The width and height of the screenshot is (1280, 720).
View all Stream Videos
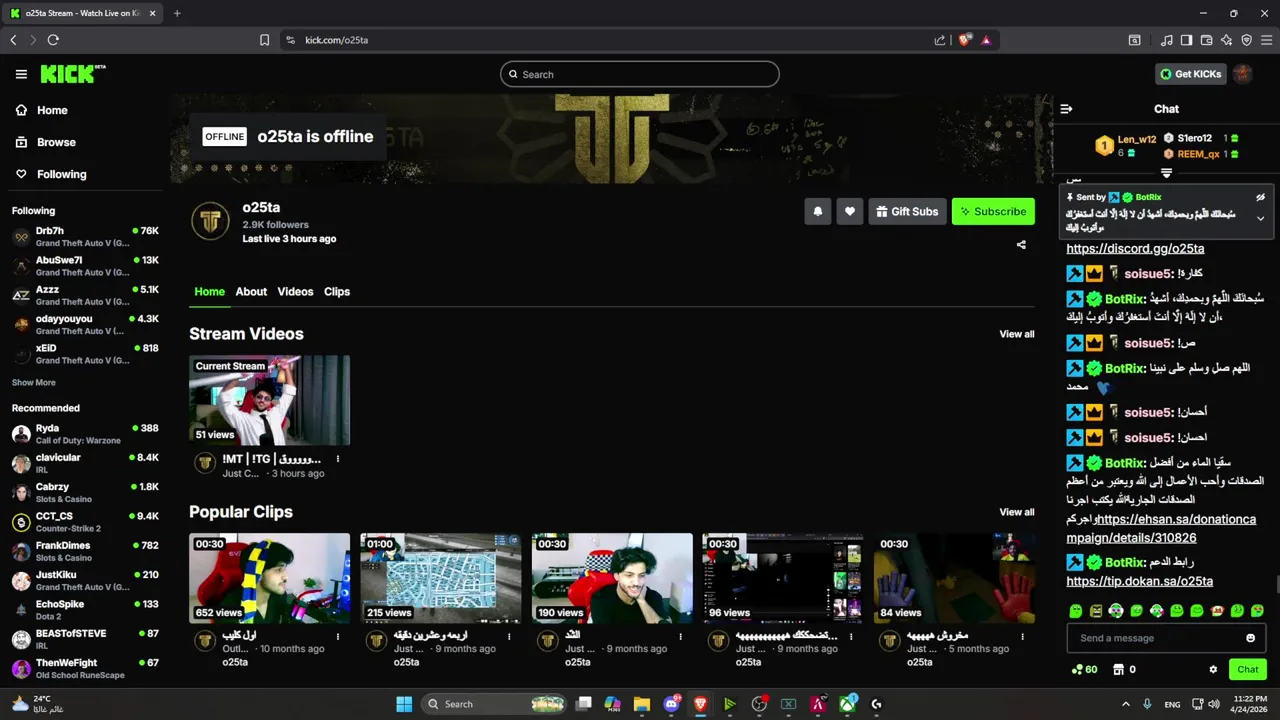coord(1017,334)
